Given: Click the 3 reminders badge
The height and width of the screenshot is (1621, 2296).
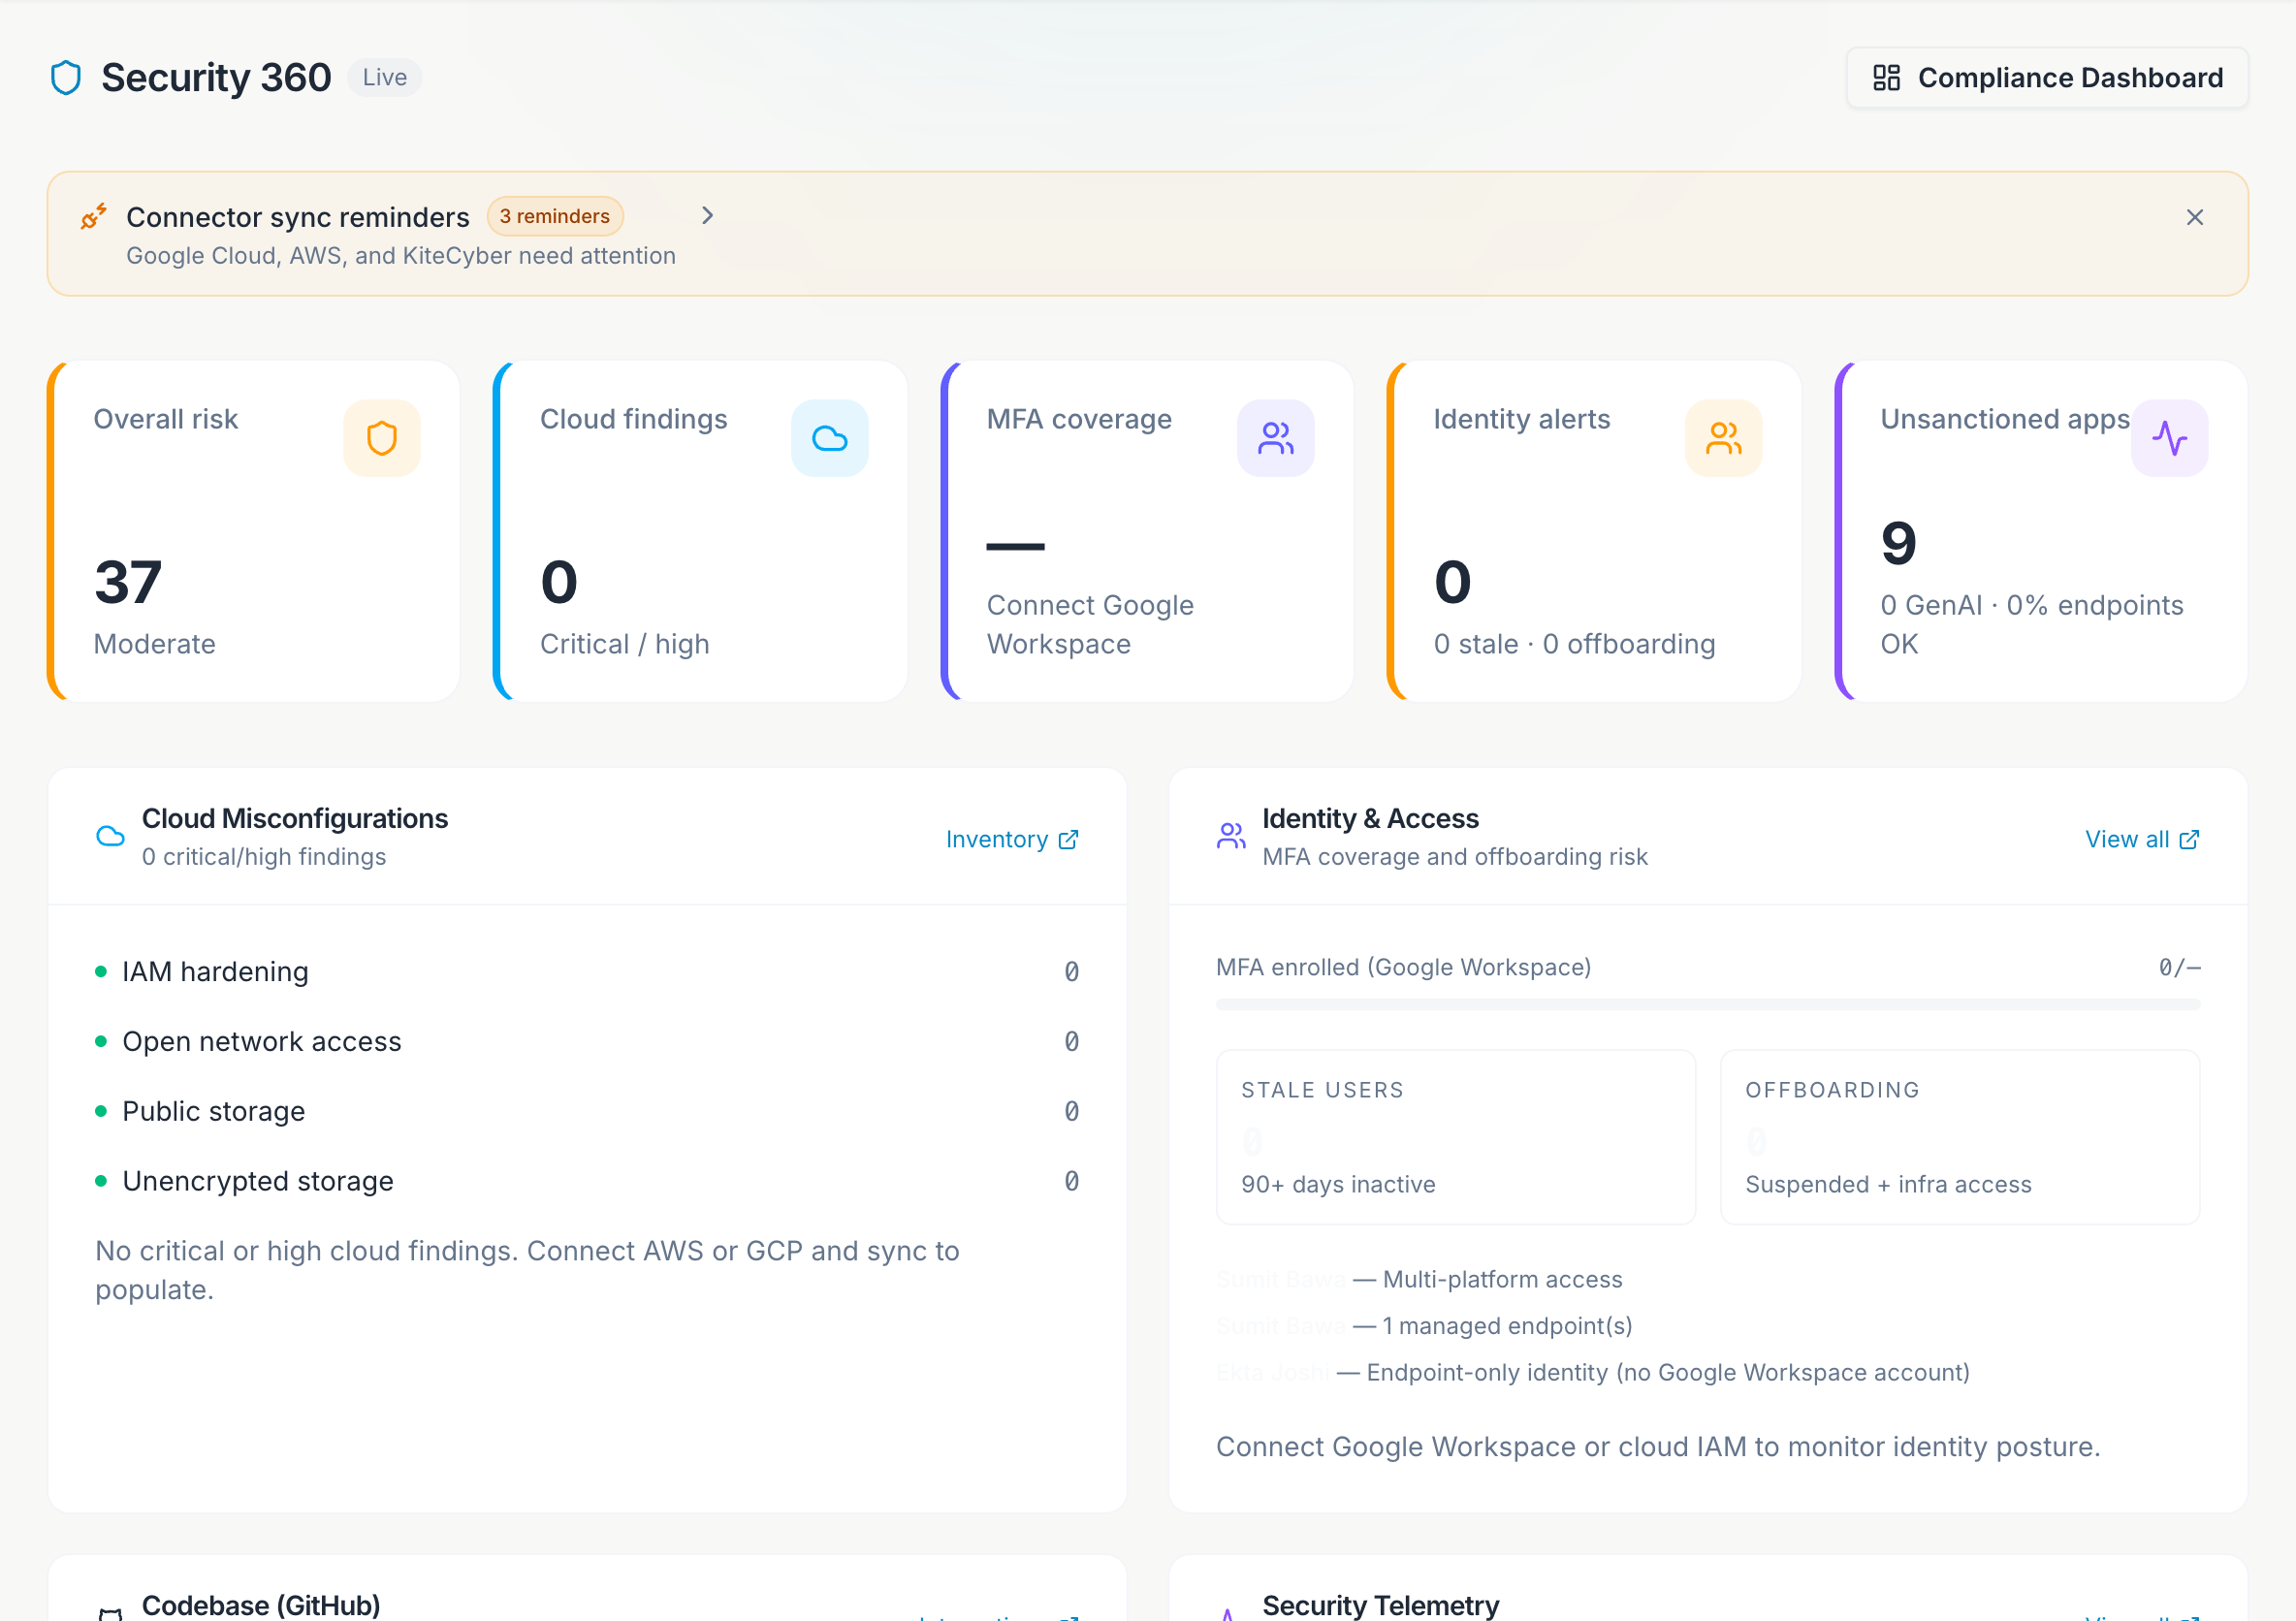Looking at the screenshot, I should (555, 216).
